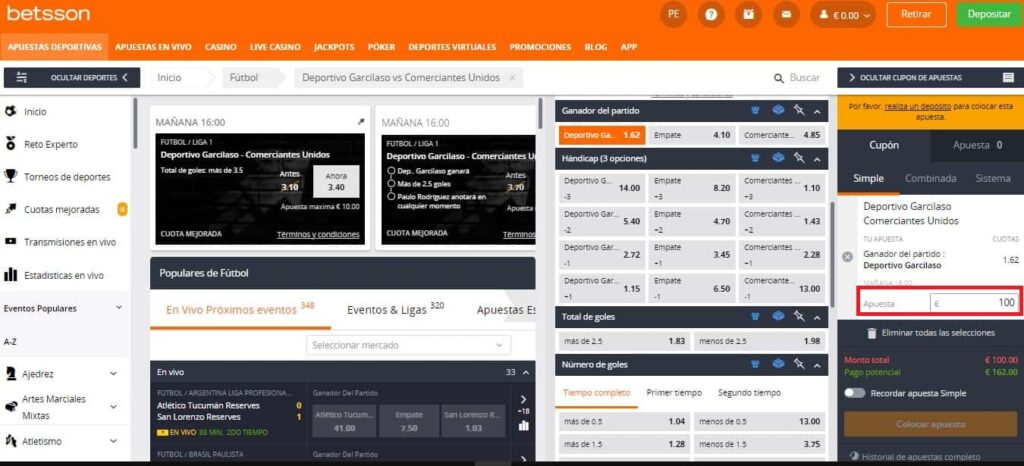Image resolution: width=1024 pixels, height=466 pixels.
Task: Click the Estadísticas en vivo chart icon
Action: pos(10,275)
